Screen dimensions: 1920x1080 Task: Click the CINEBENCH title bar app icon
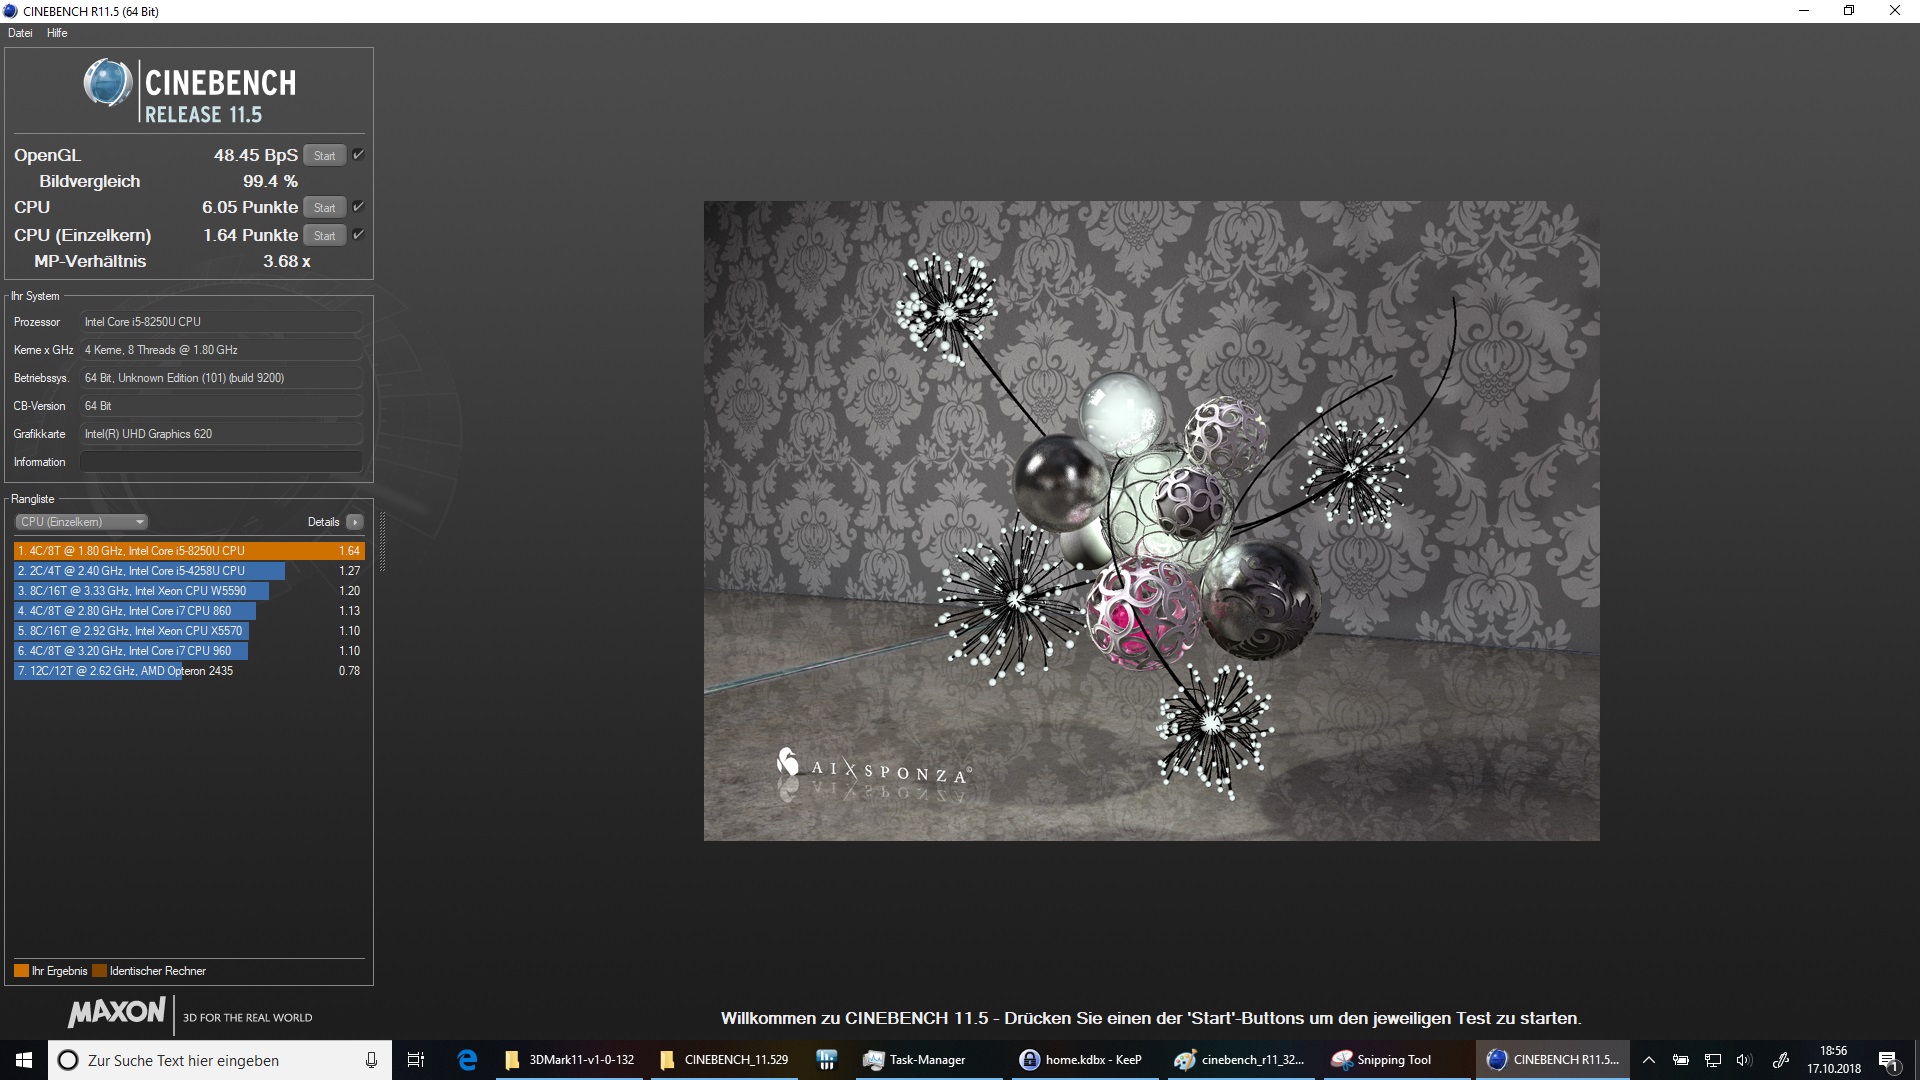[x=11, y=11]
